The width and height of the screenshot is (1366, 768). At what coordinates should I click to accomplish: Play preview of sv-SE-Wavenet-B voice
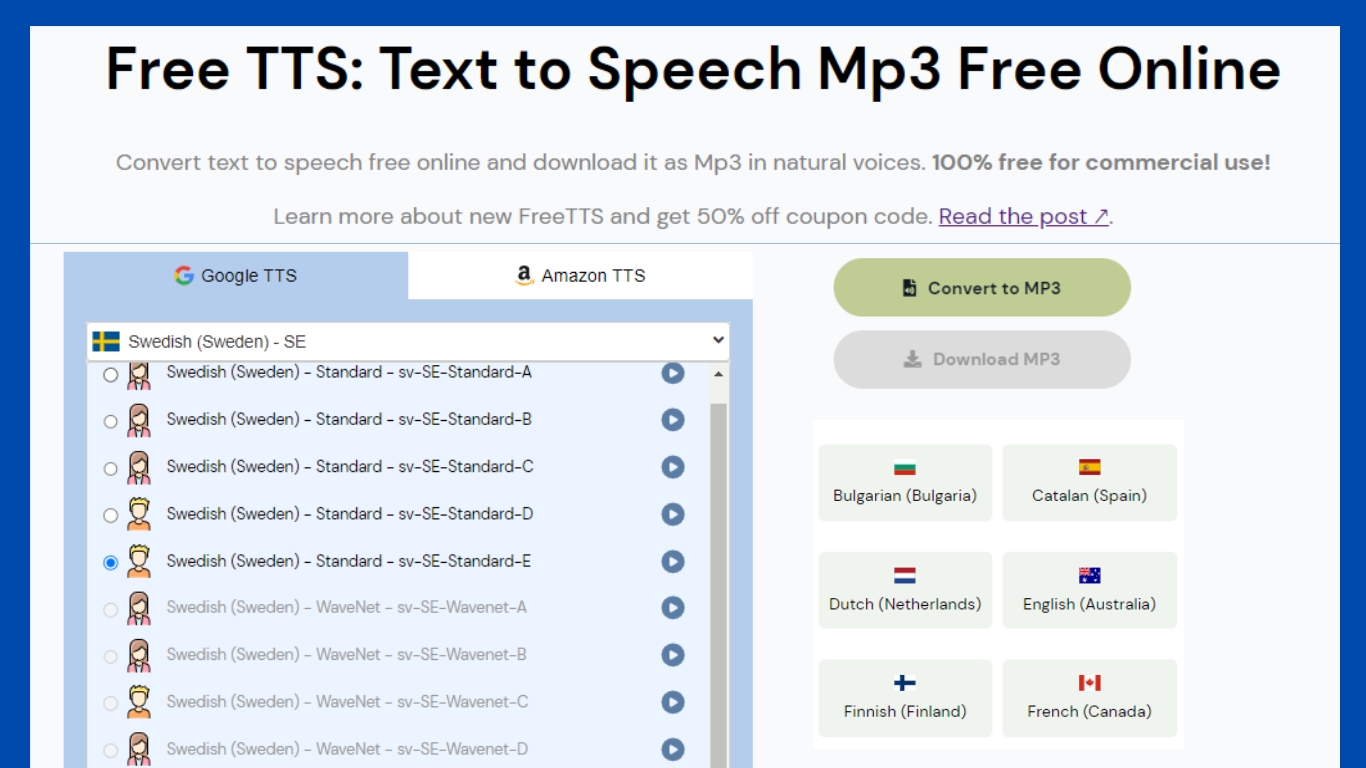click(673, 655)
